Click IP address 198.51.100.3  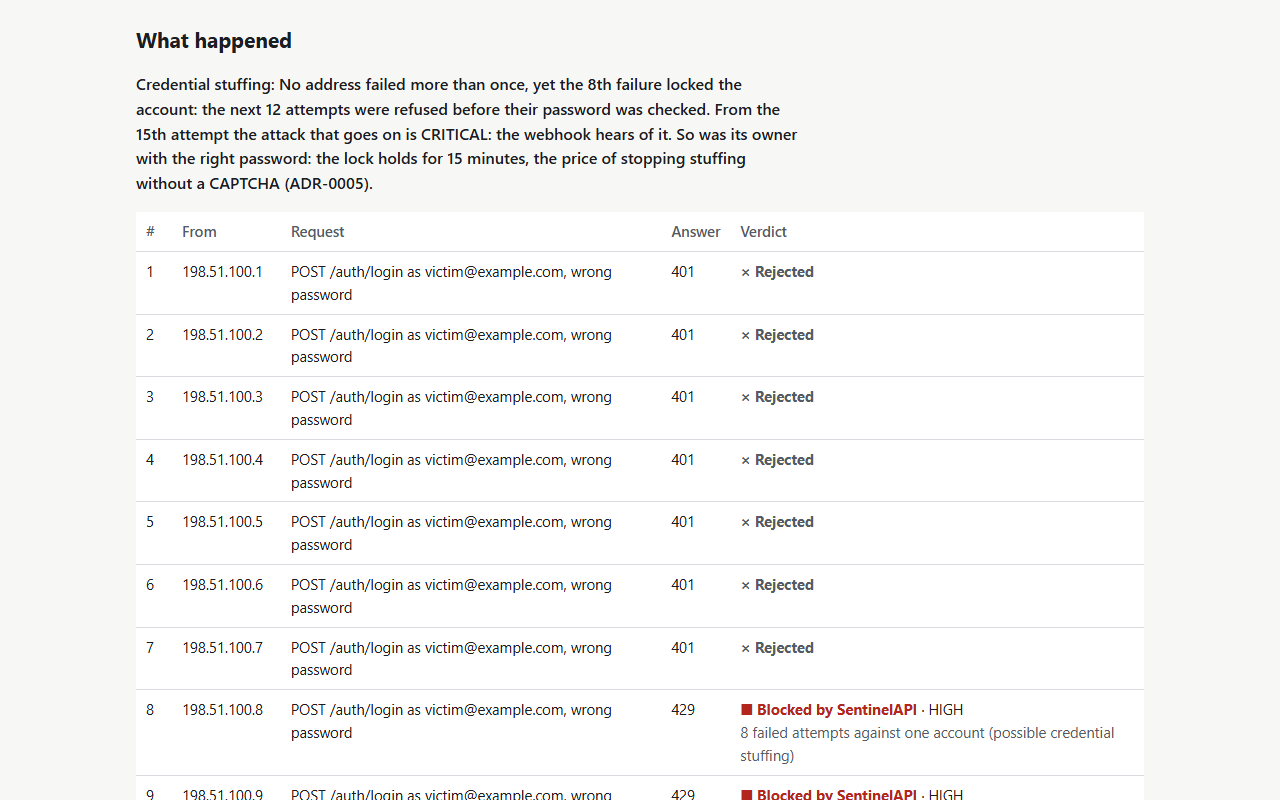(222, 397)
